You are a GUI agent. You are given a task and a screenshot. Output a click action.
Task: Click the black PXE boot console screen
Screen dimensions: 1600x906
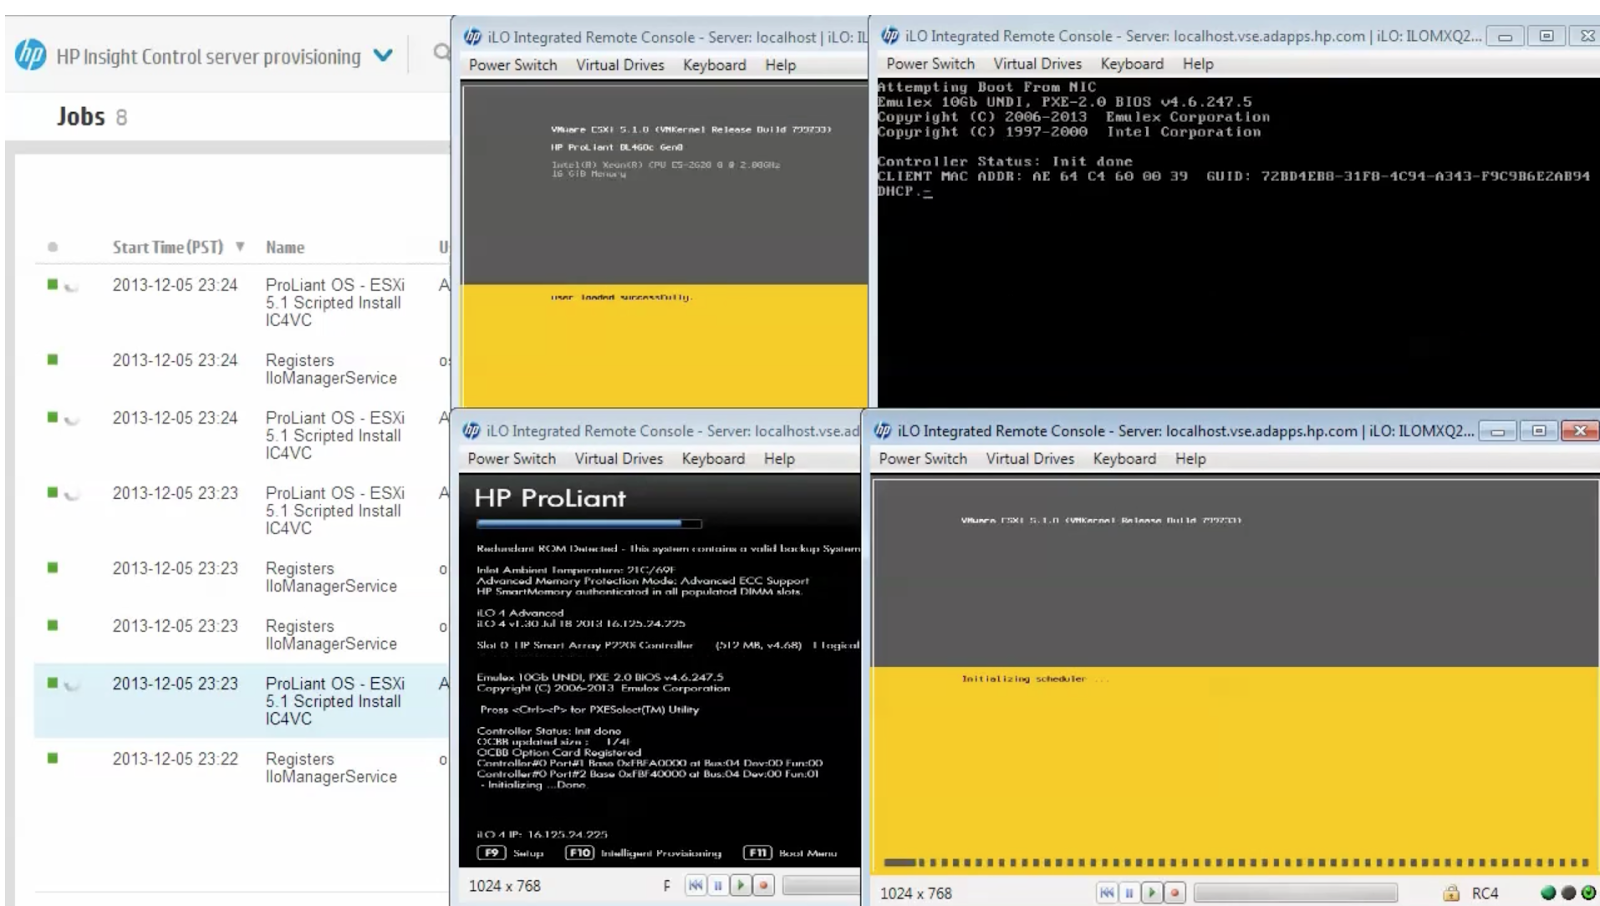[1238, 242]
